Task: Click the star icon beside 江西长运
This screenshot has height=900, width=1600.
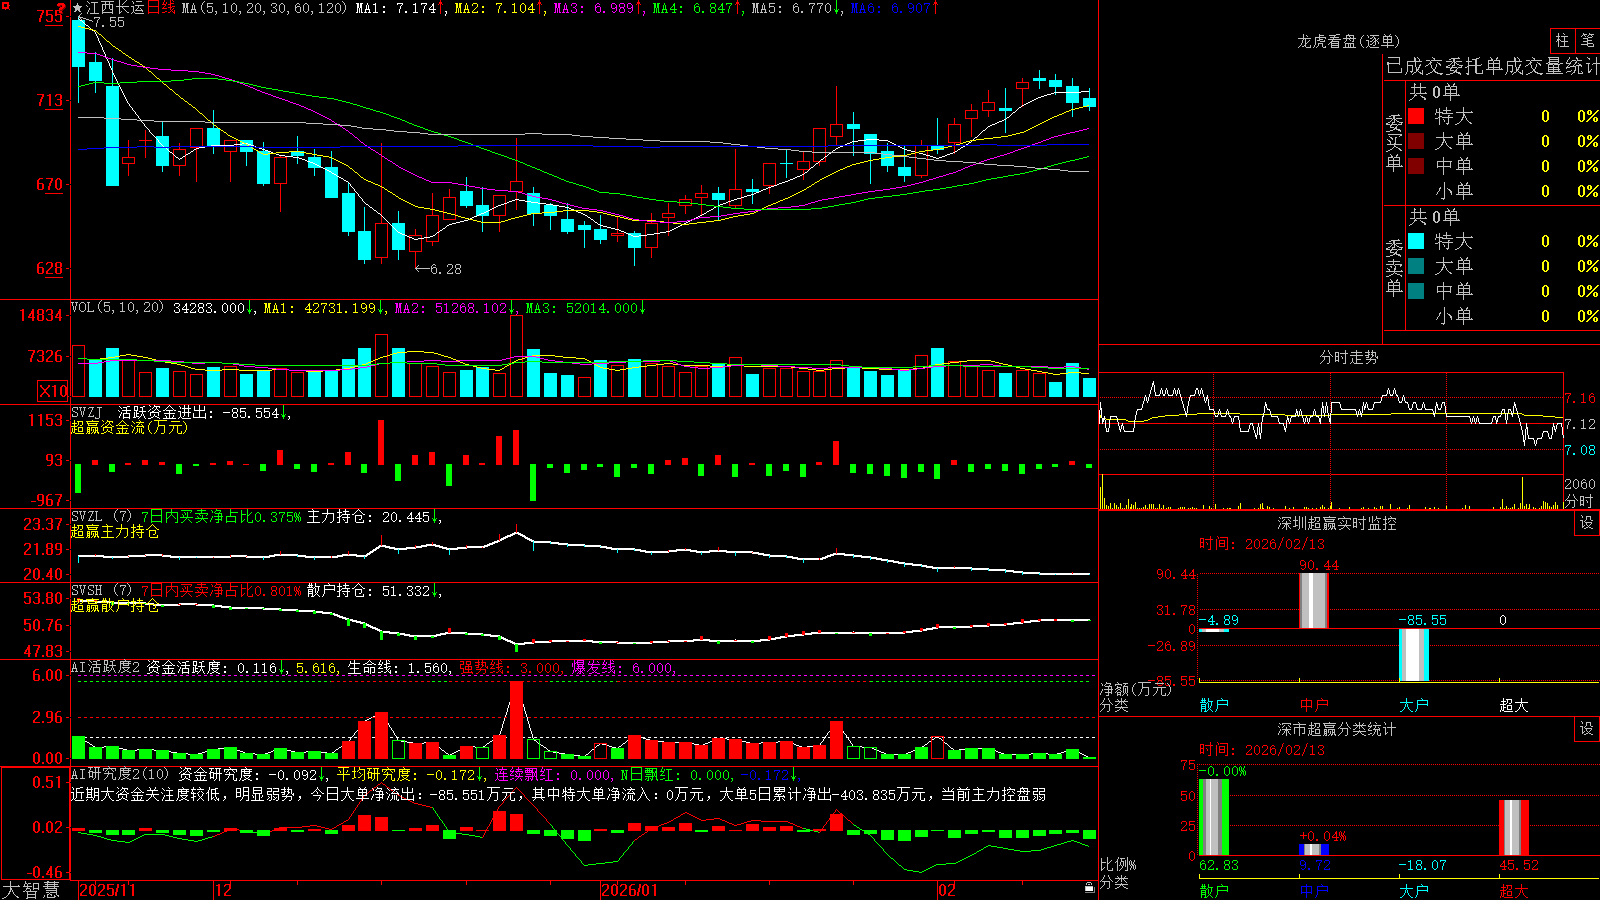Action: click(78, 8)
